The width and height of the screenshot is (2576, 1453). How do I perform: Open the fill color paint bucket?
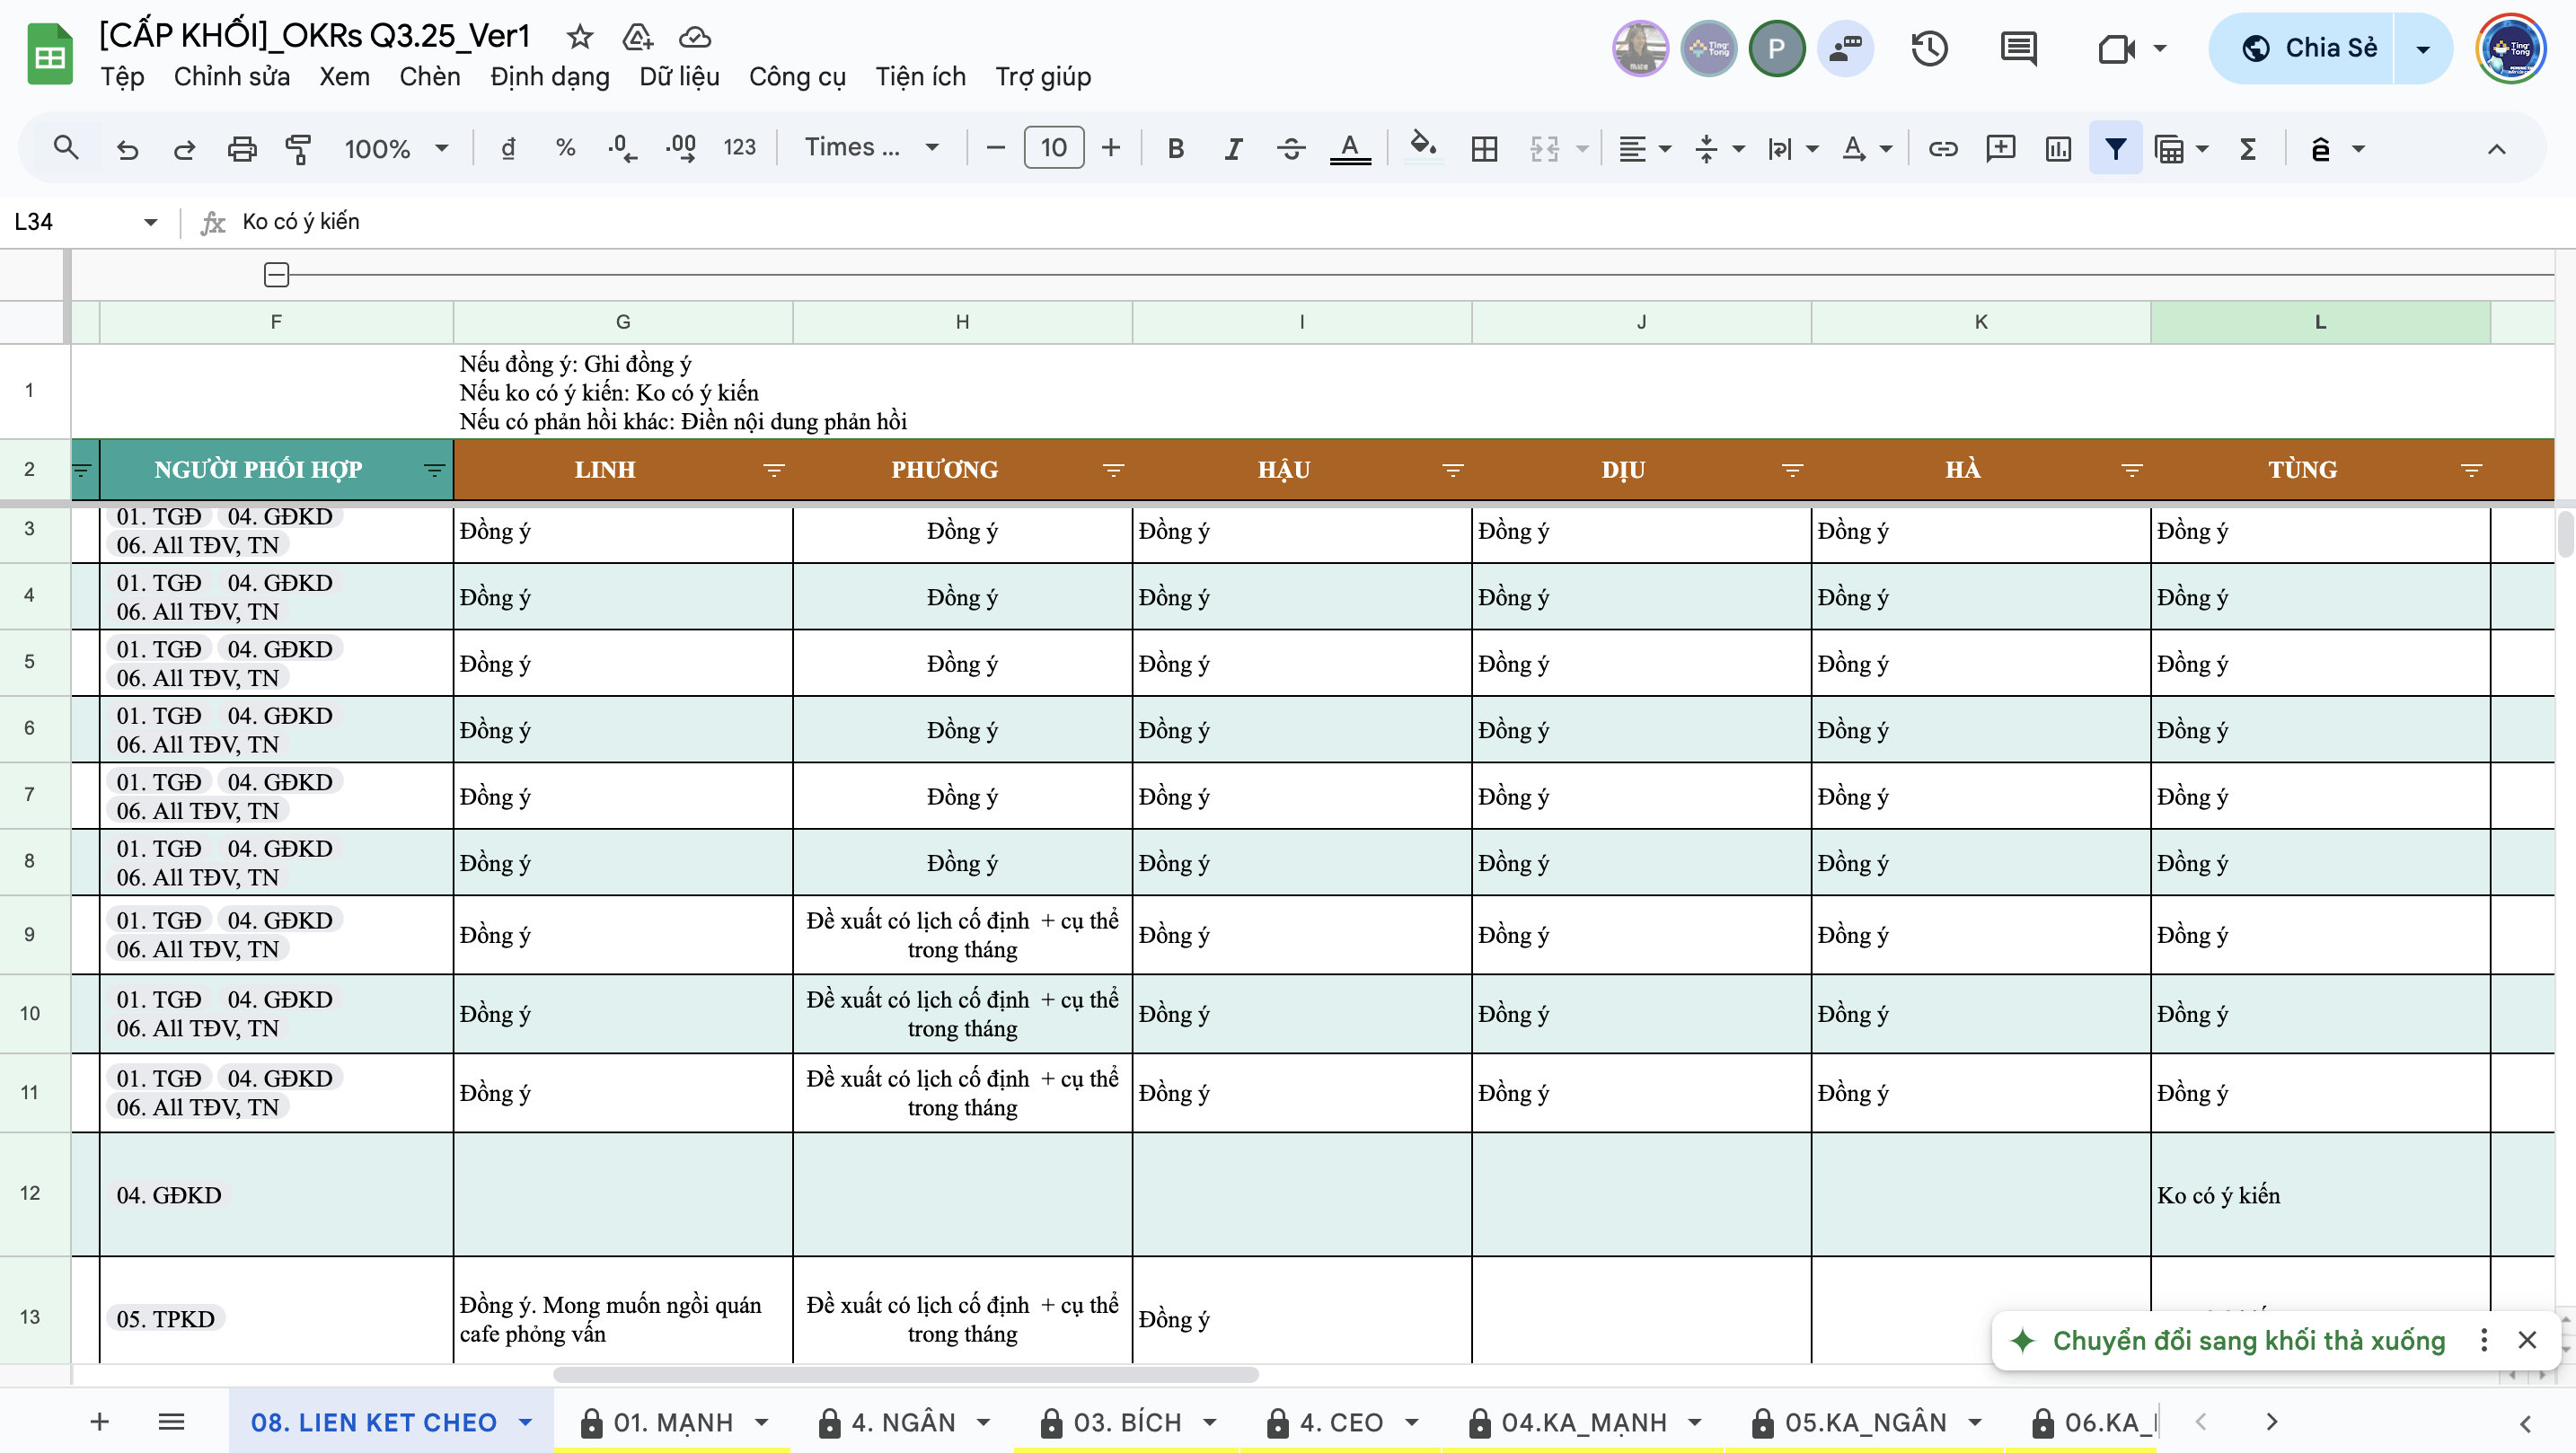tap(1422, 147)
